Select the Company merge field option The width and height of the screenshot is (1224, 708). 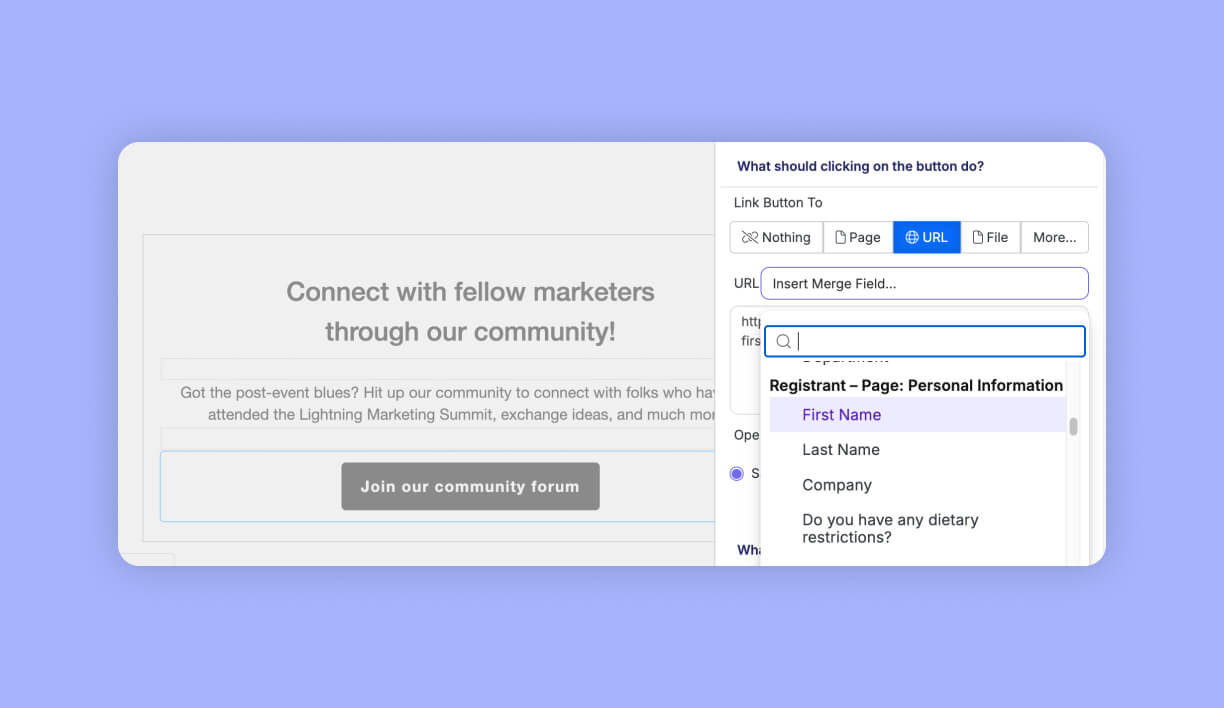pyautogui.click(x=837, y=485)
